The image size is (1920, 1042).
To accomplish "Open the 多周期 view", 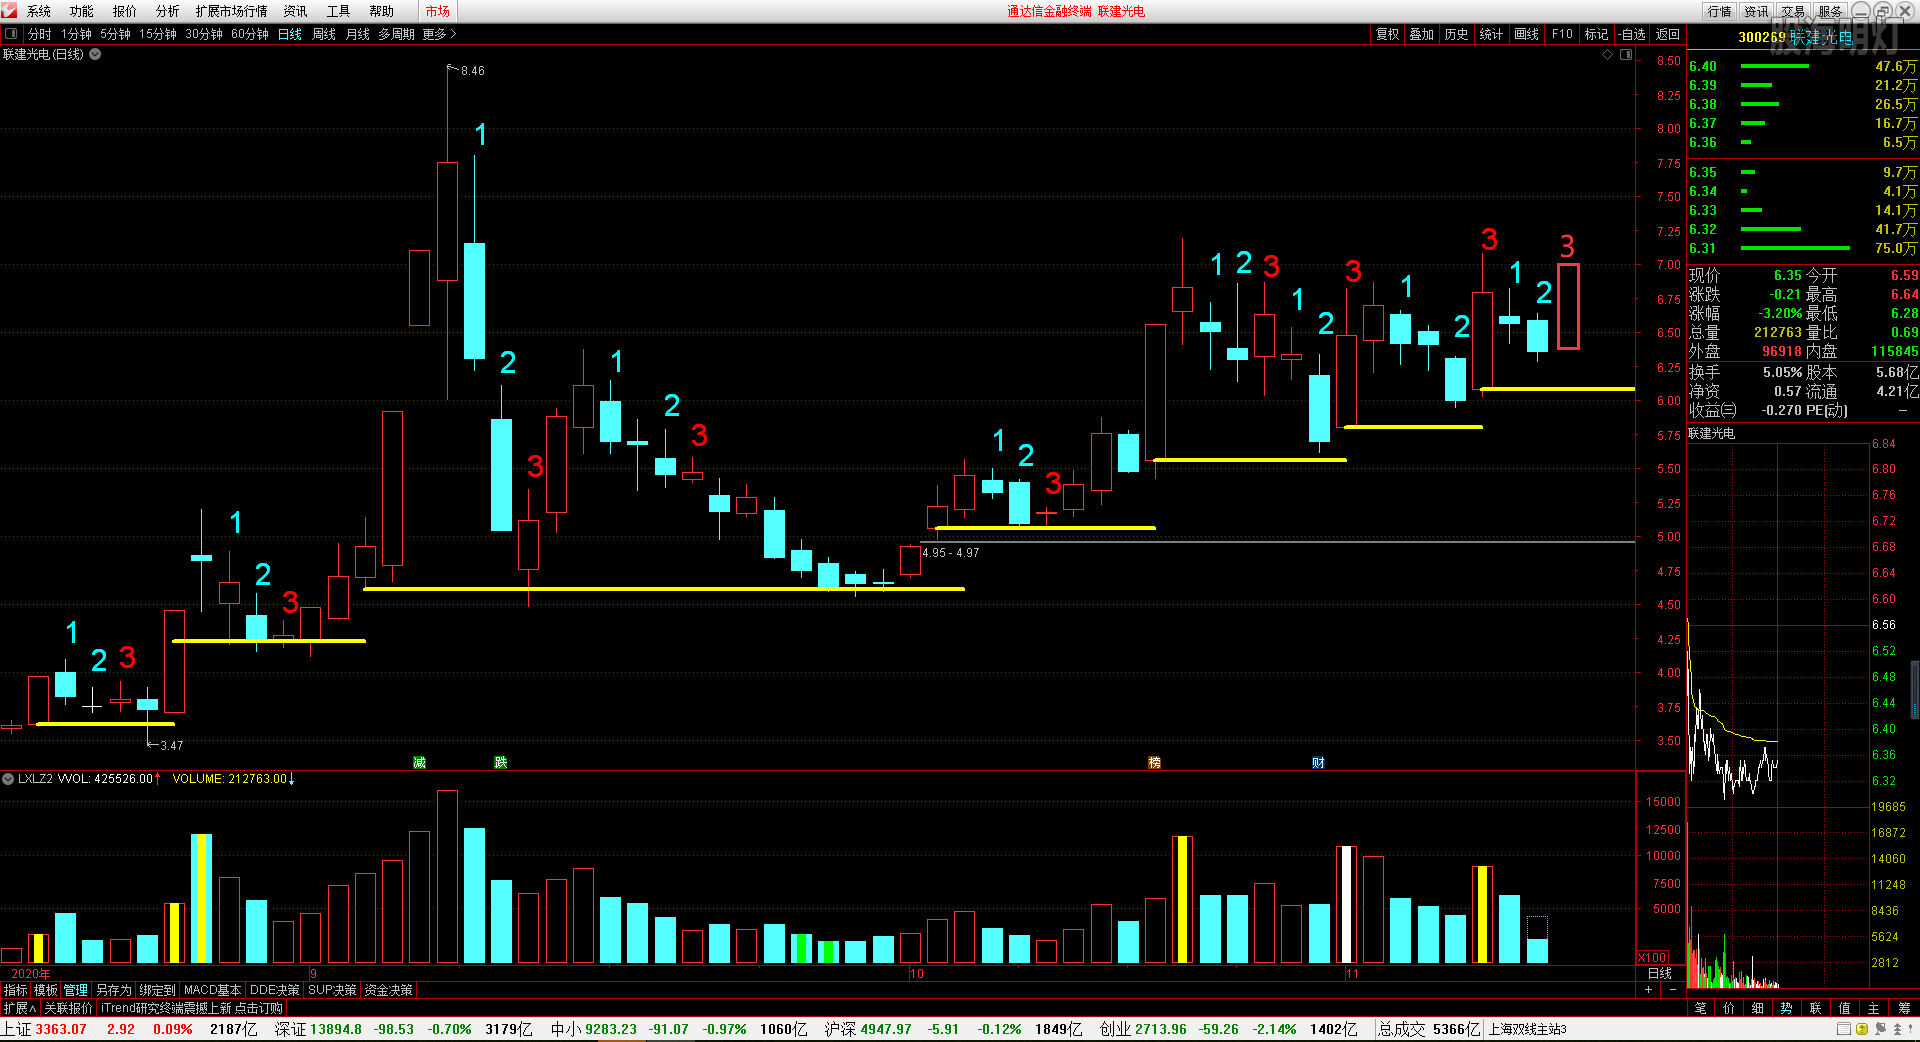I will (396, 34).
